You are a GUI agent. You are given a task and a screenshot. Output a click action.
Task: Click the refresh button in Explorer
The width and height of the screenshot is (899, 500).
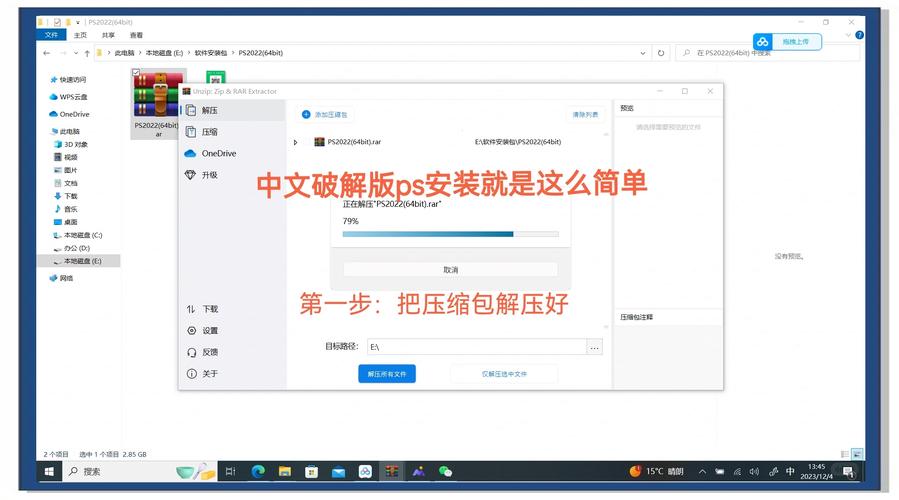click(661, 53)
